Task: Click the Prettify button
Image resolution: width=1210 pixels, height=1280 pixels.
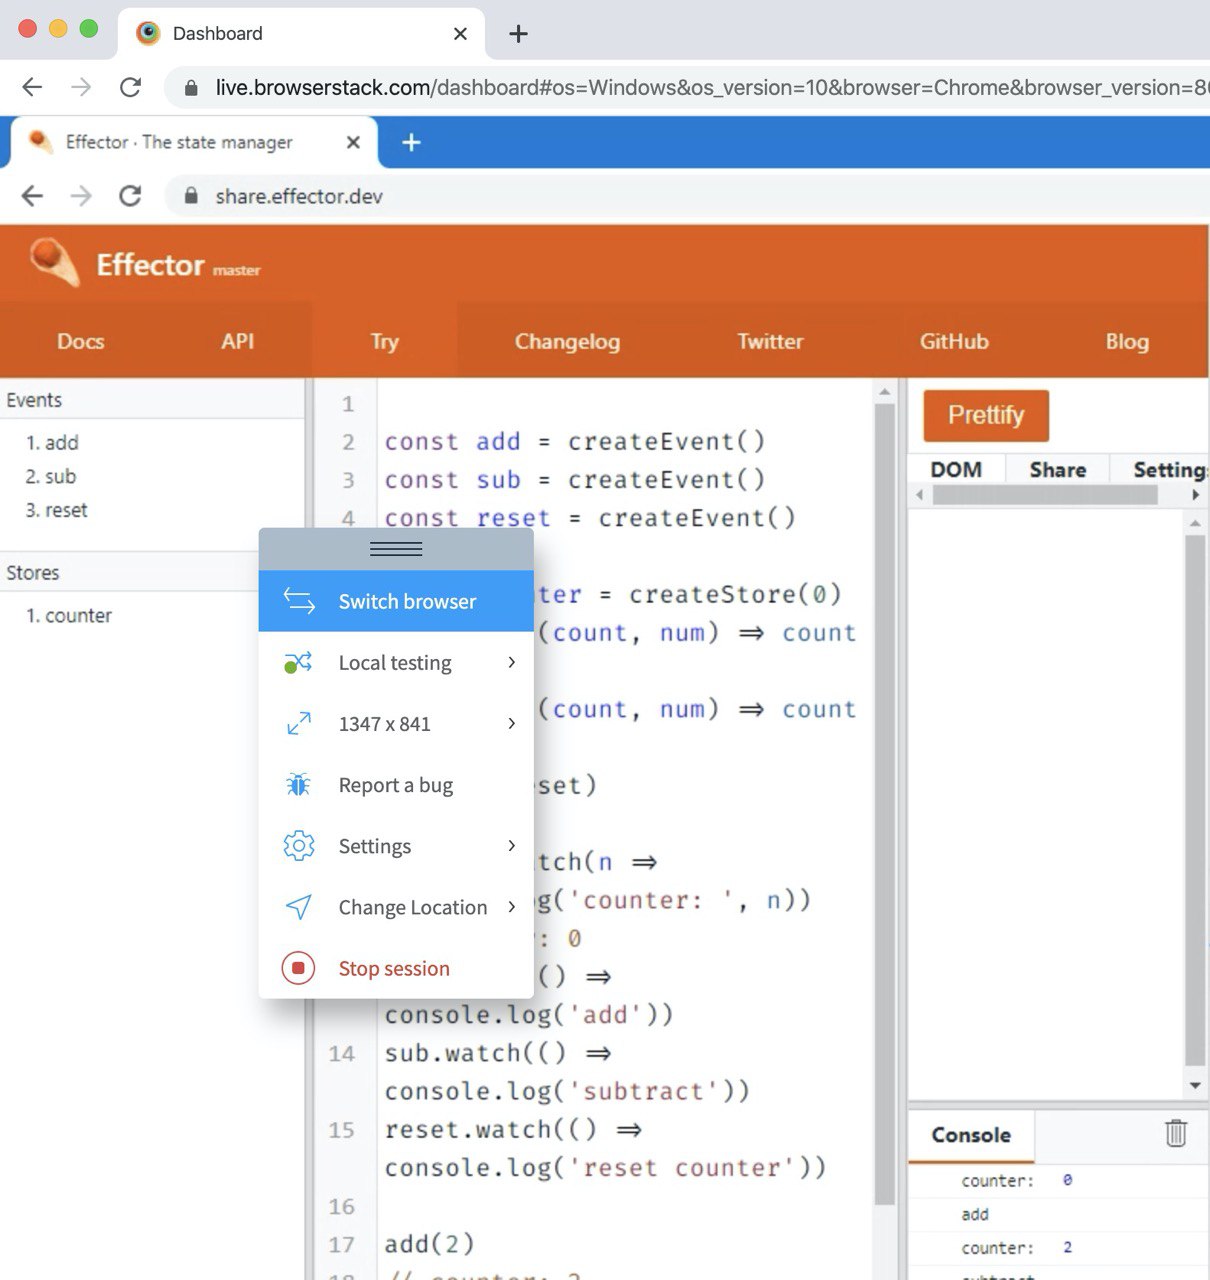Action: [986, 415]
